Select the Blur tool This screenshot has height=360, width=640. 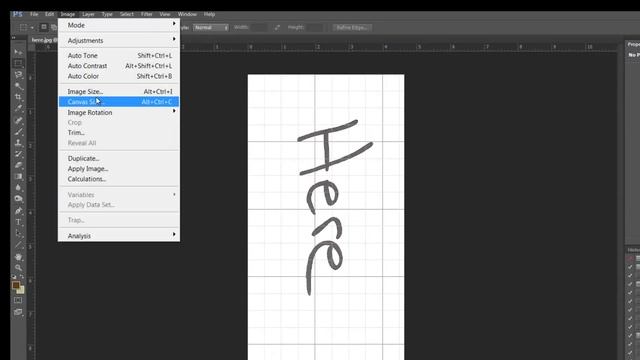pyautogui.click(x=18, y=188)
